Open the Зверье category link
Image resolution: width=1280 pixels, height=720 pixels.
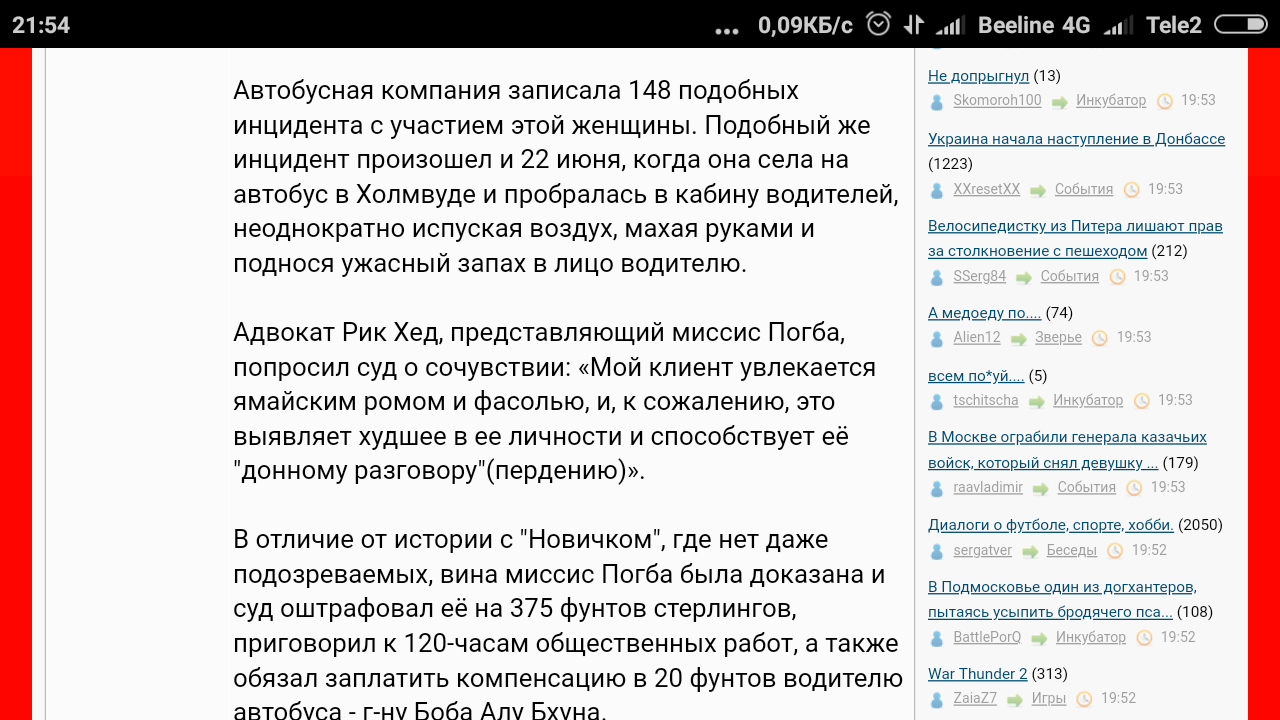pyautogui.click(x=1058, y=338)
